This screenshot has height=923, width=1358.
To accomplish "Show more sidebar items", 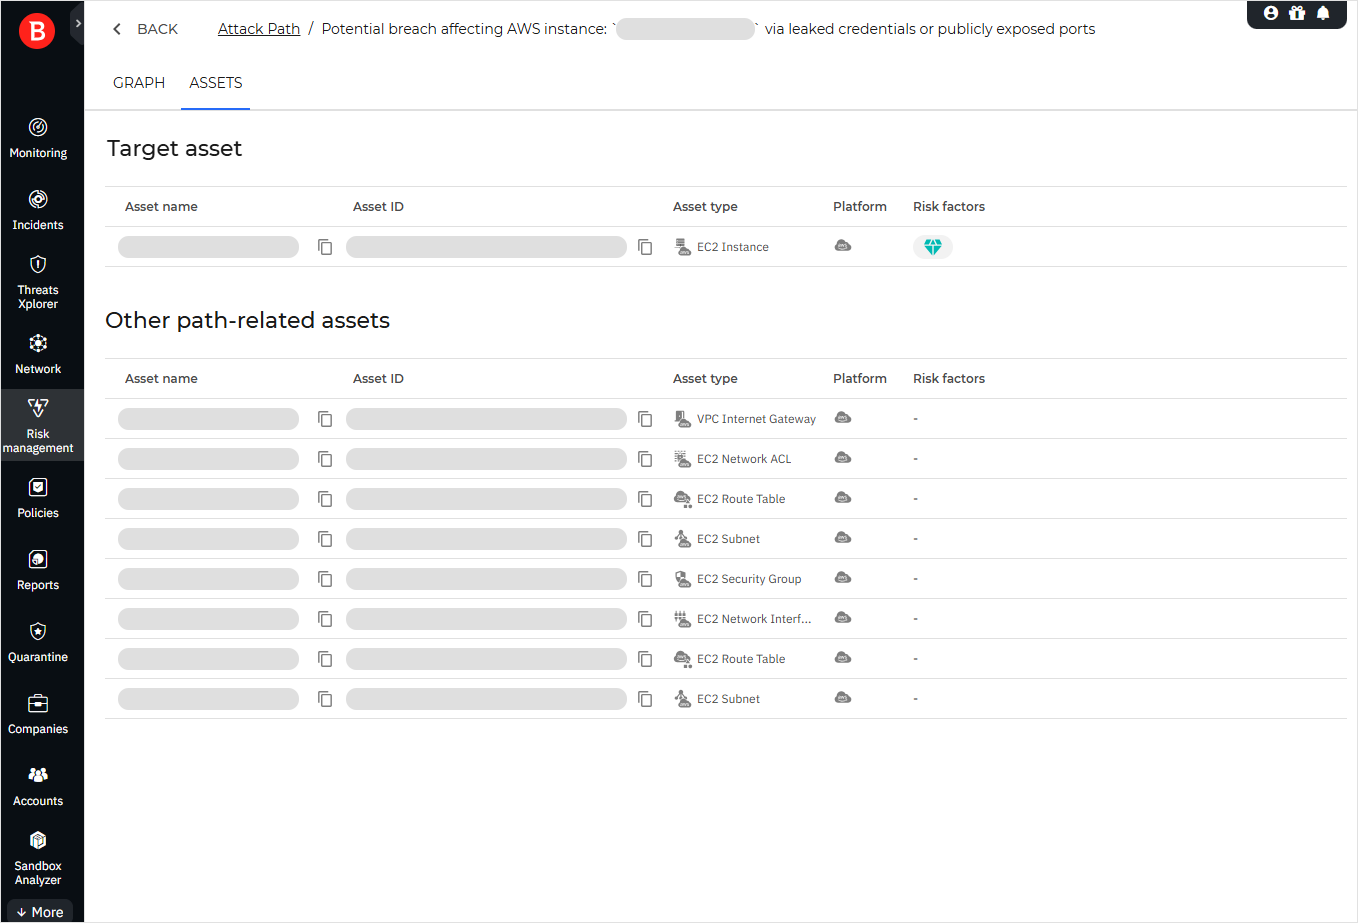I will [40, 912].
